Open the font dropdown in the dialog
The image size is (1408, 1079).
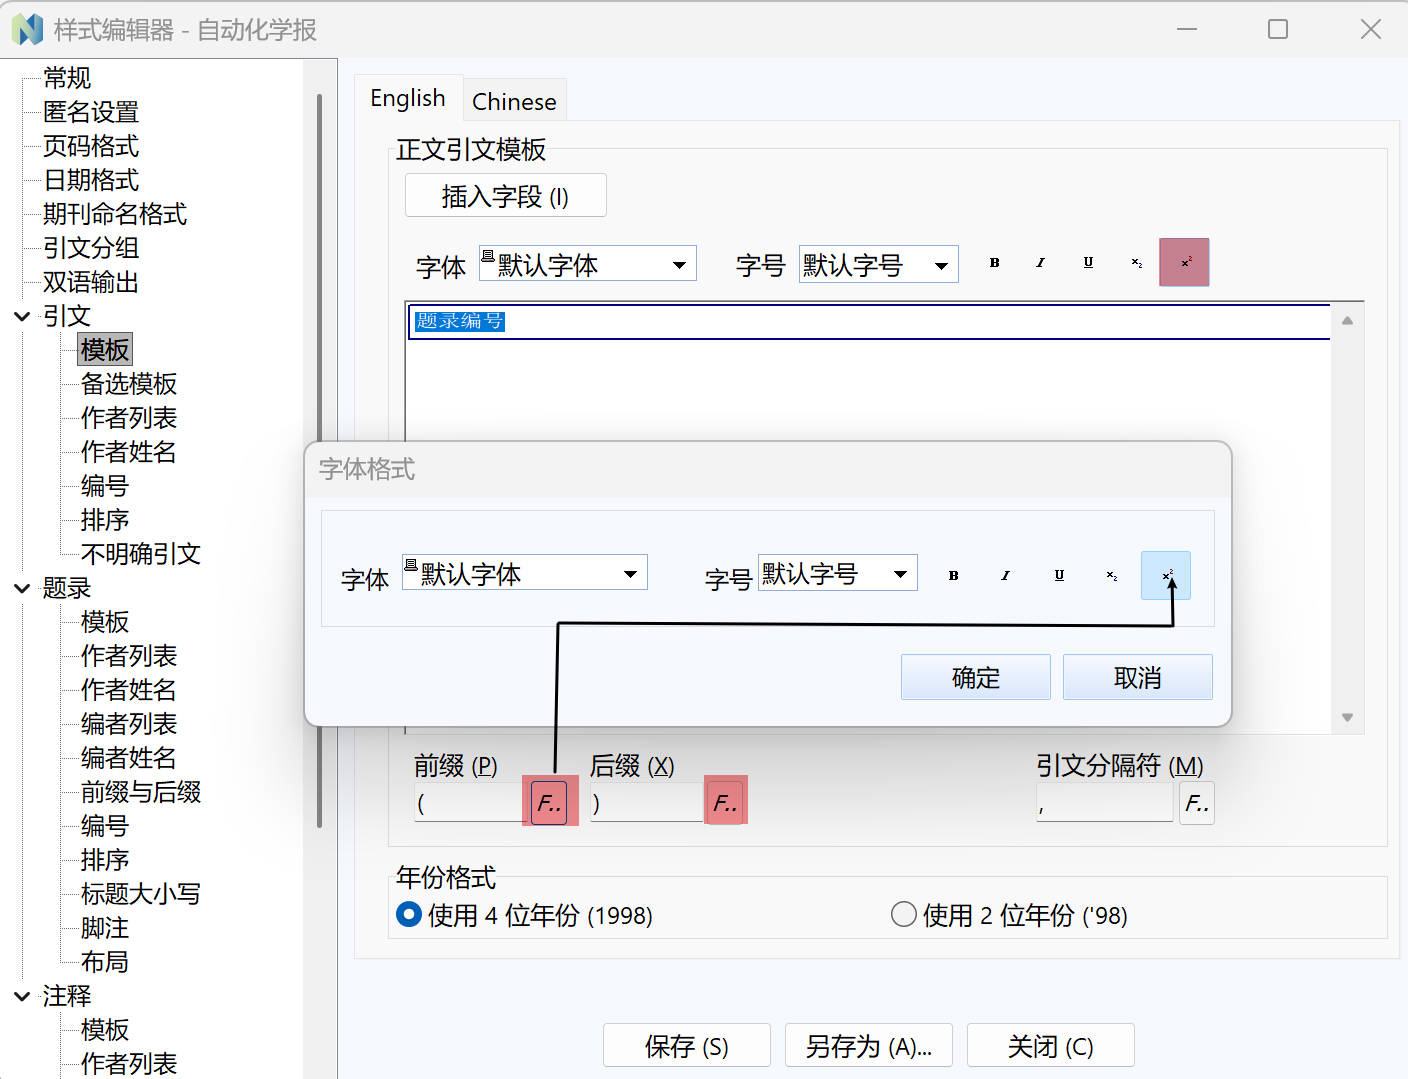(630, 574)
